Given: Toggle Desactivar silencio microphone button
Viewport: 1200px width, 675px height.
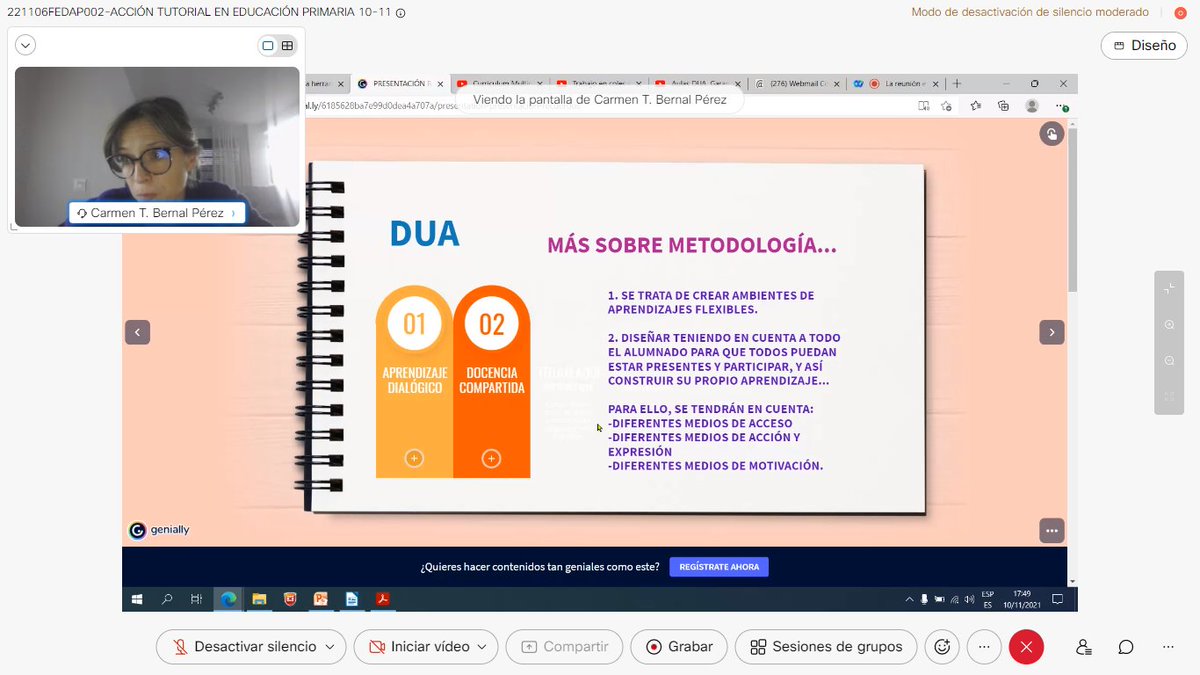Looking at the screenshot, I should [x=245, y=647].
